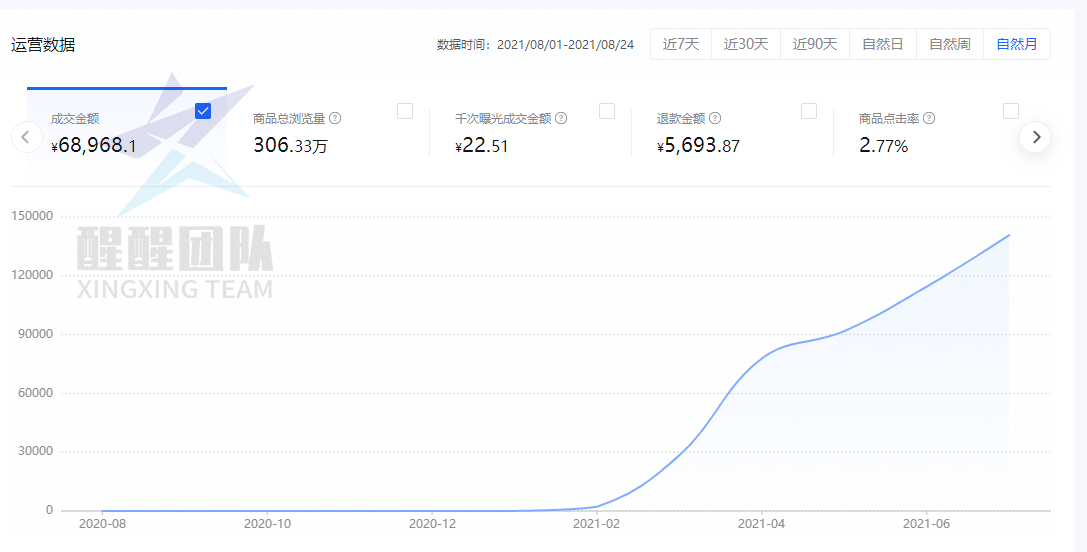Click the 60000 y-axis label
The height and width of the screenshot is (552, 1087).
click(x=35, y=393)
